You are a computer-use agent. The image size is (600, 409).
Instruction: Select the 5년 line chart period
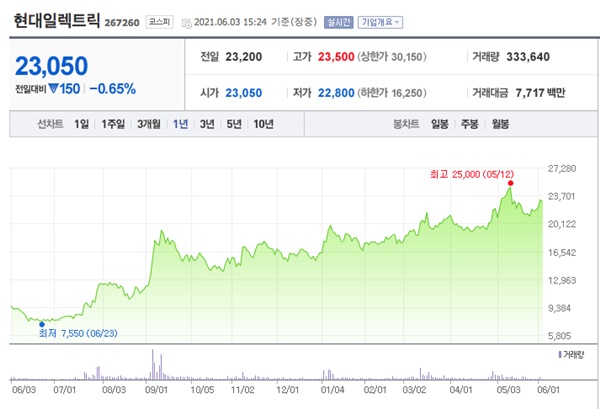[234, 124]
